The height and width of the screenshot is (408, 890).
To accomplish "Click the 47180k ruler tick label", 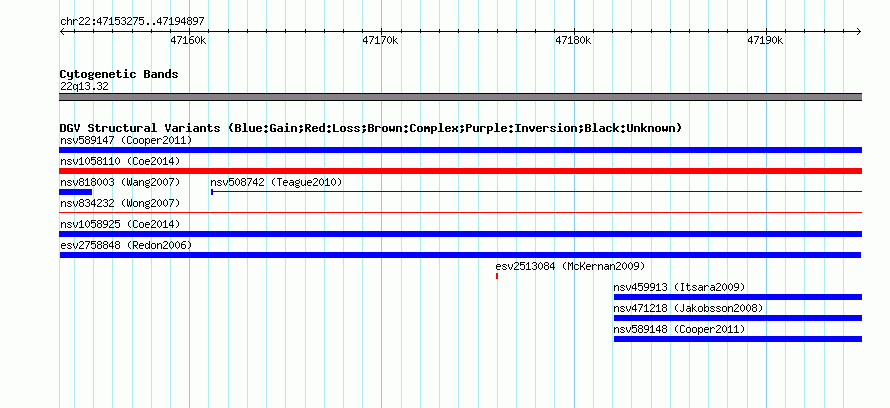I will [x=573, y=40].
